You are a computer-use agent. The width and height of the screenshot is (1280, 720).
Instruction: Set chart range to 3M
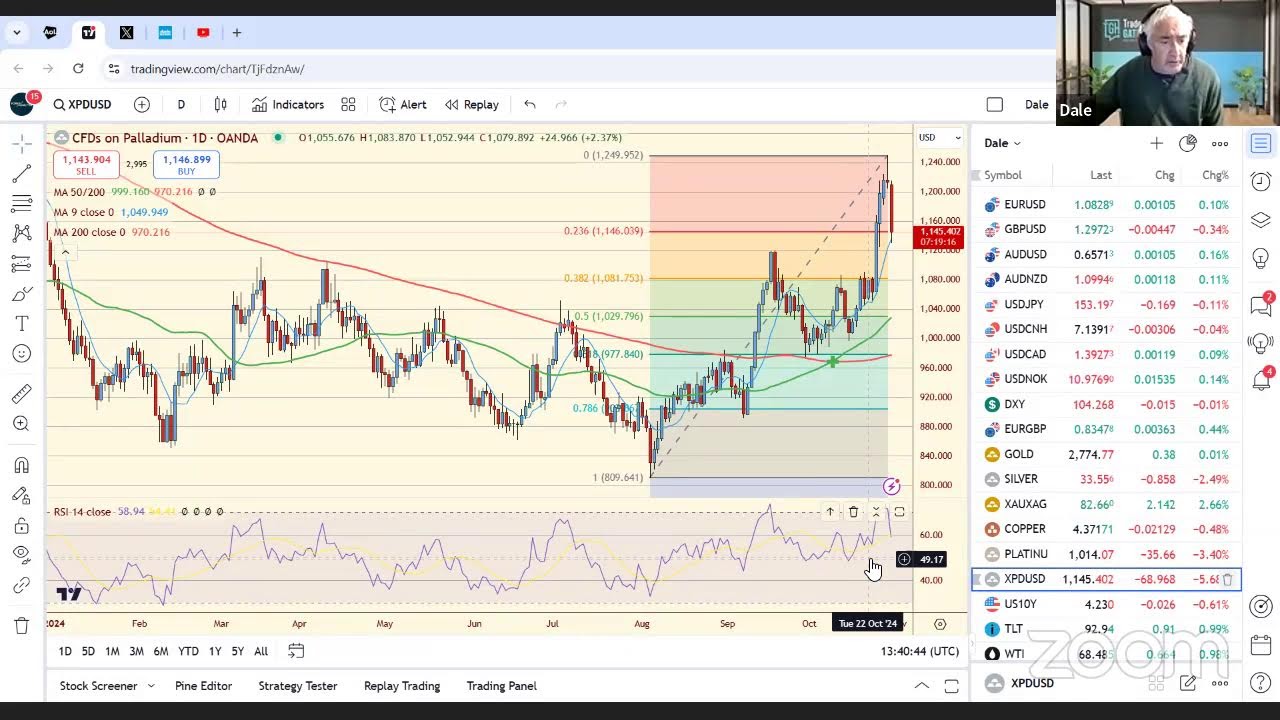point(136,651)
